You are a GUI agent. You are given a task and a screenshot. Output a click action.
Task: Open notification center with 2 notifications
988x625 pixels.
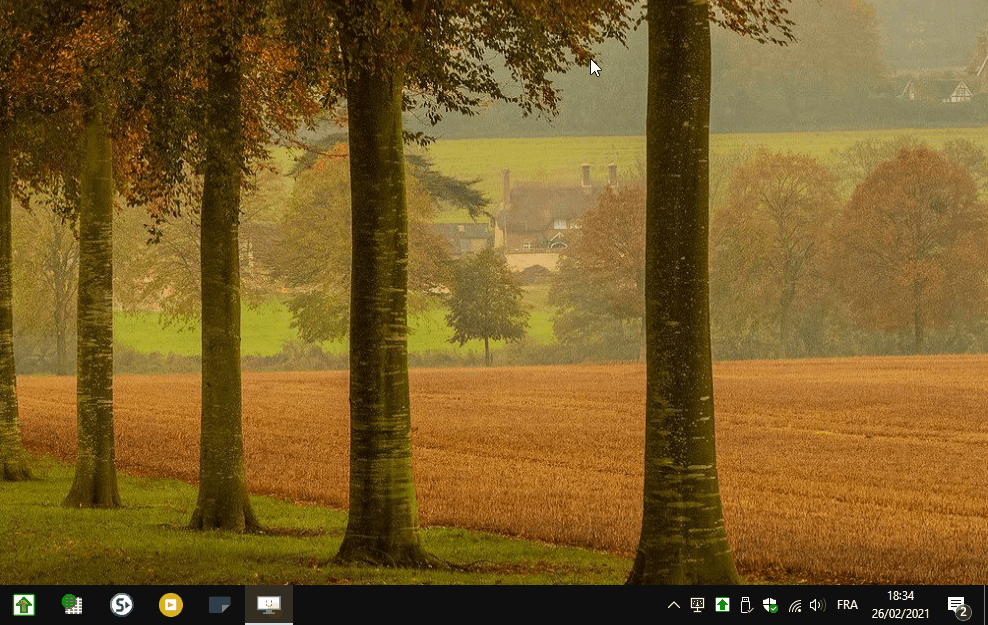[x=958, y=606]
